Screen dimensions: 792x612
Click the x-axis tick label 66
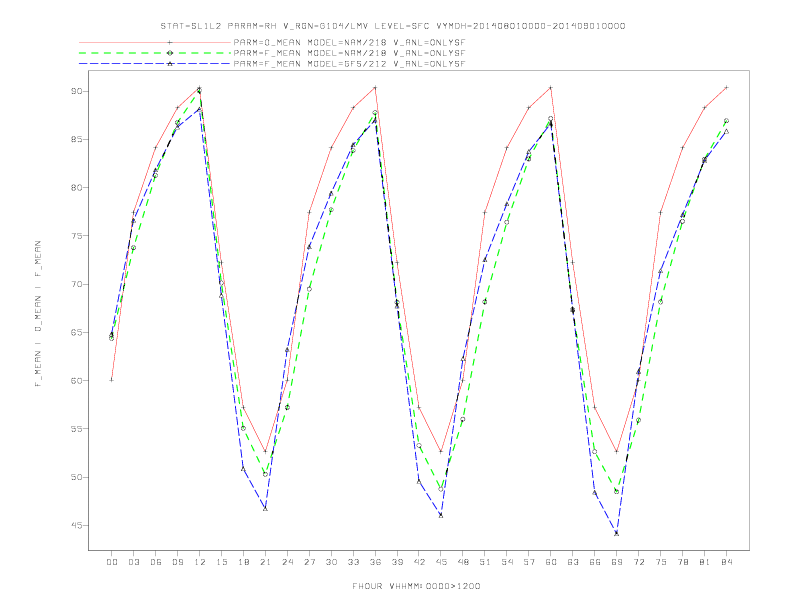tap(595, 562)
